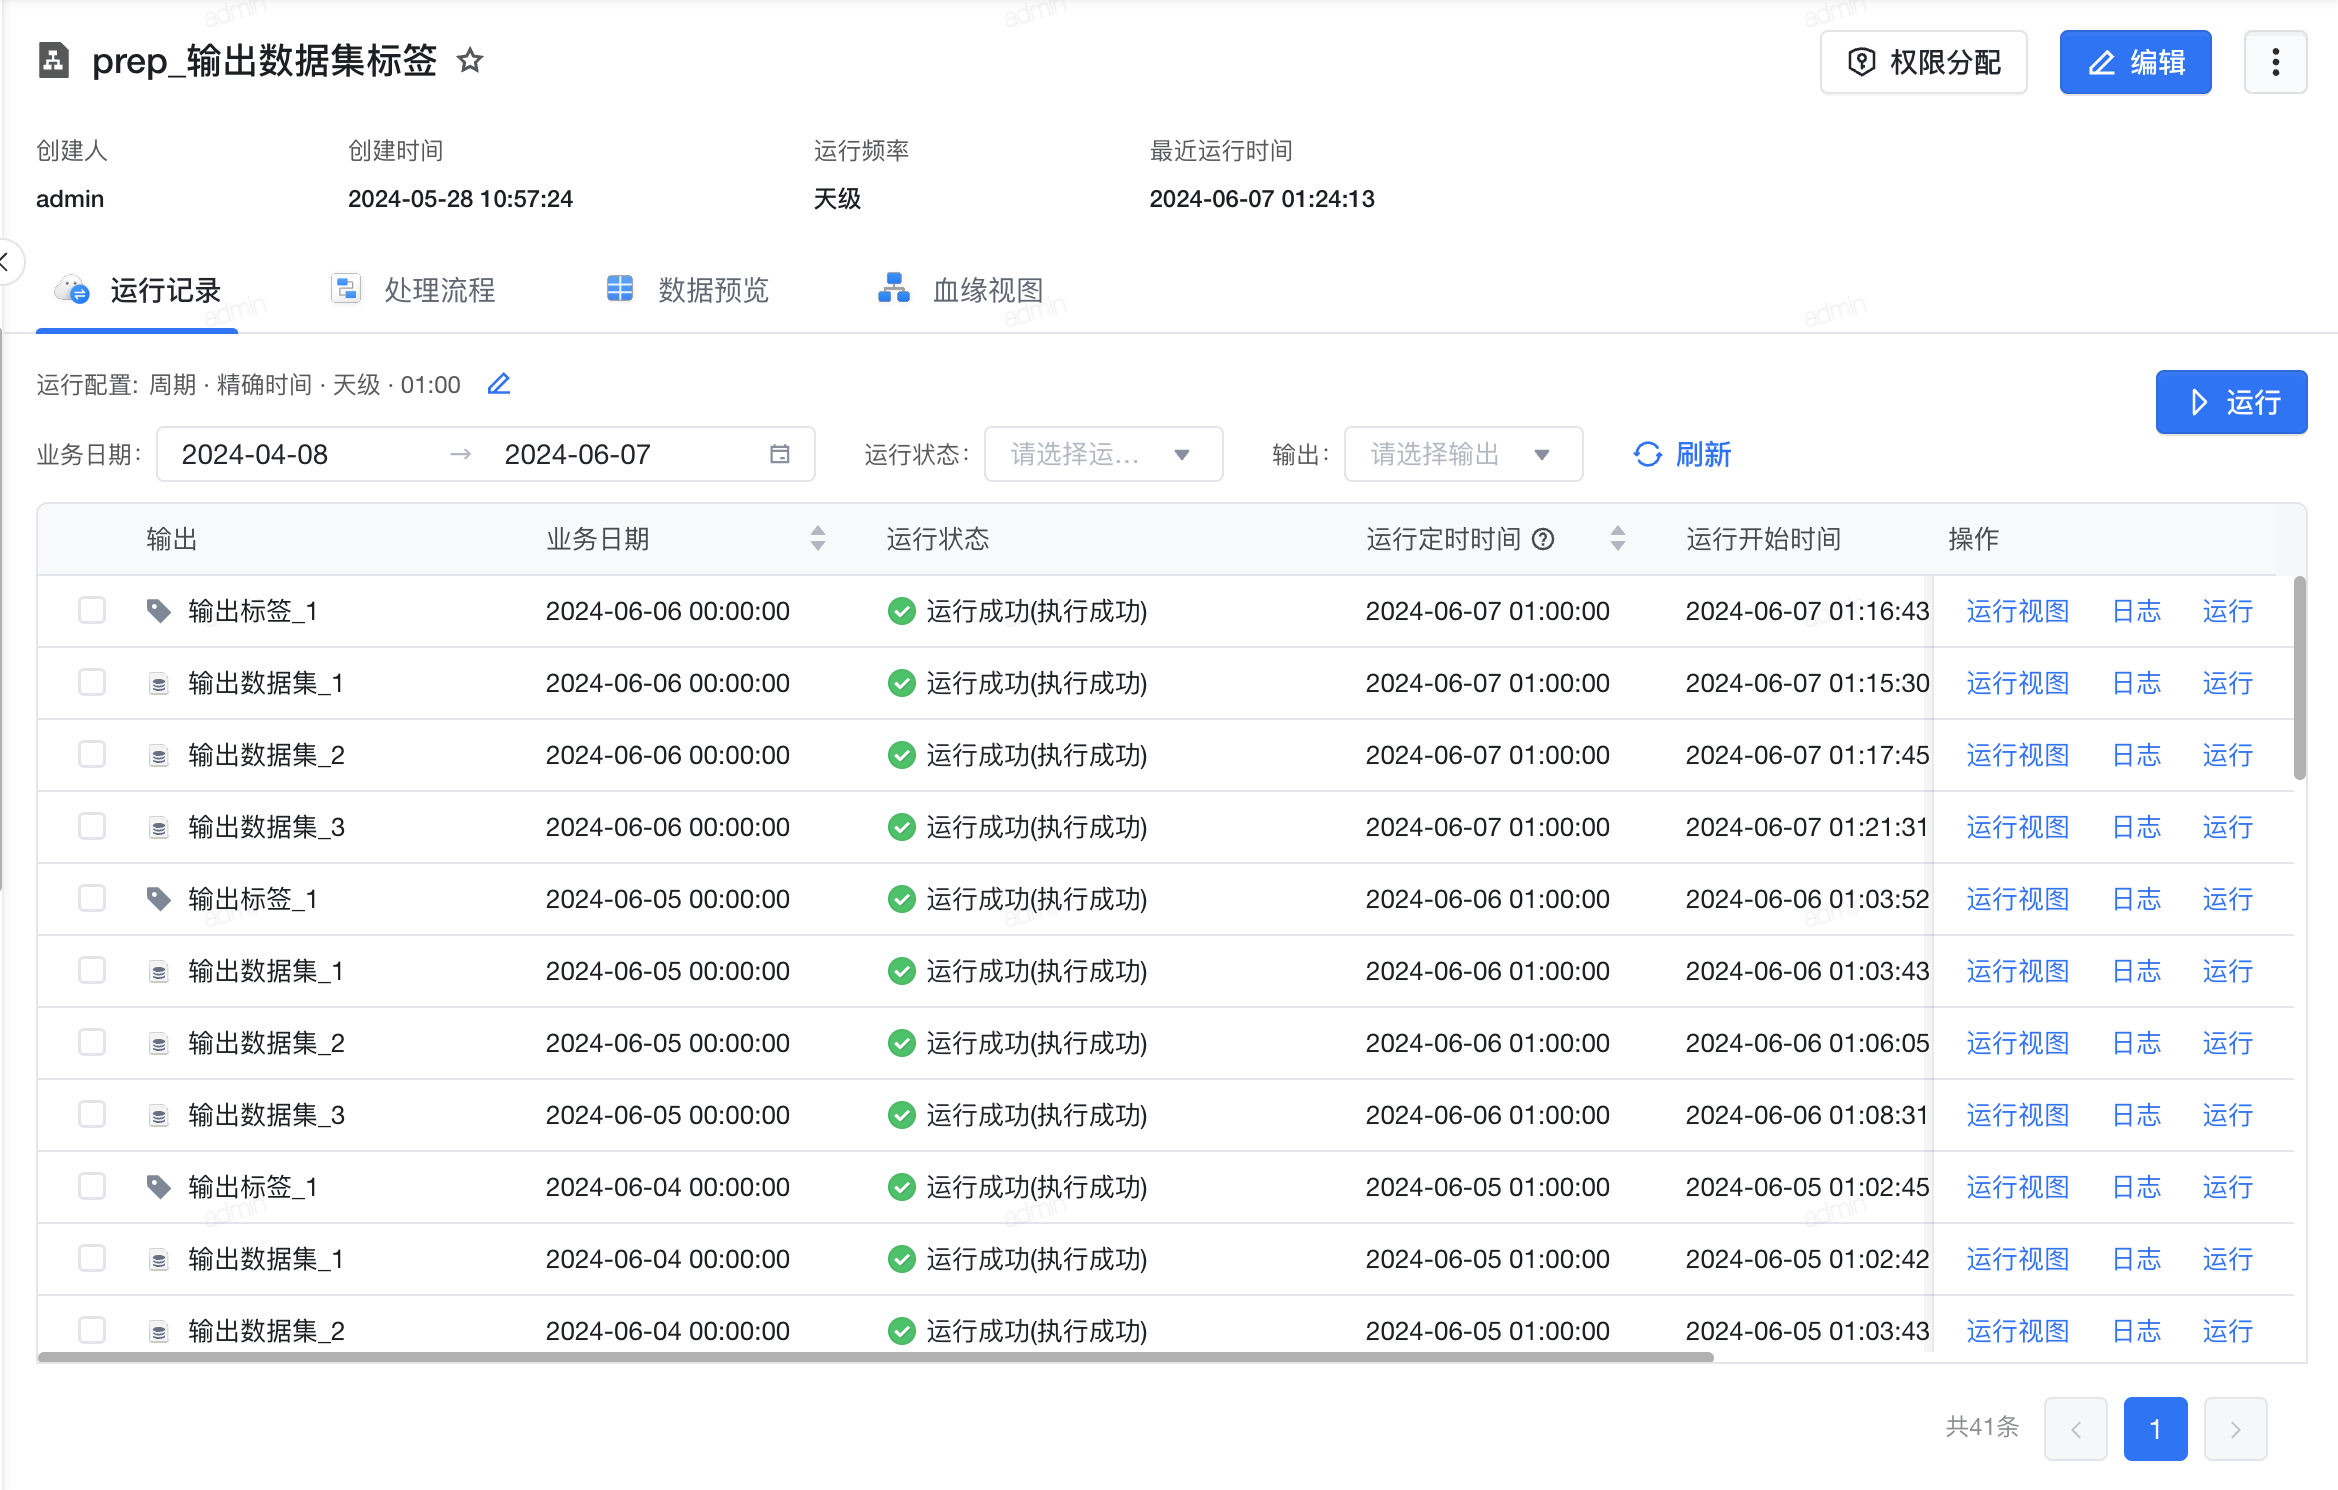2338x1490 pixels.
Task: Sort the table by 业务日期
Action: pos(818,539)
